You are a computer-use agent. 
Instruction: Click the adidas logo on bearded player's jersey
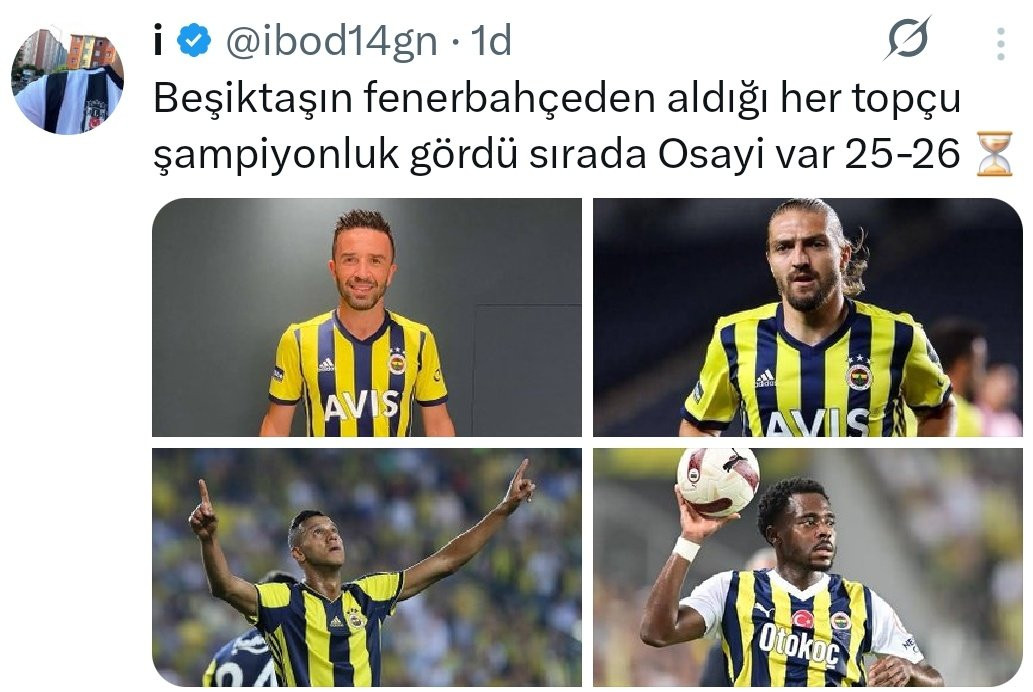(765, 378)
